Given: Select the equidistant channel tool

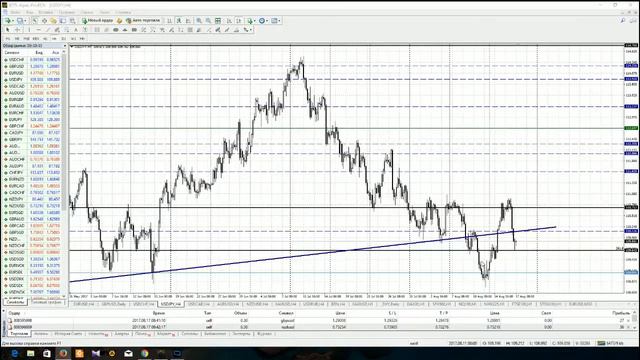Looking at the screenshot, I should (57, 30).
